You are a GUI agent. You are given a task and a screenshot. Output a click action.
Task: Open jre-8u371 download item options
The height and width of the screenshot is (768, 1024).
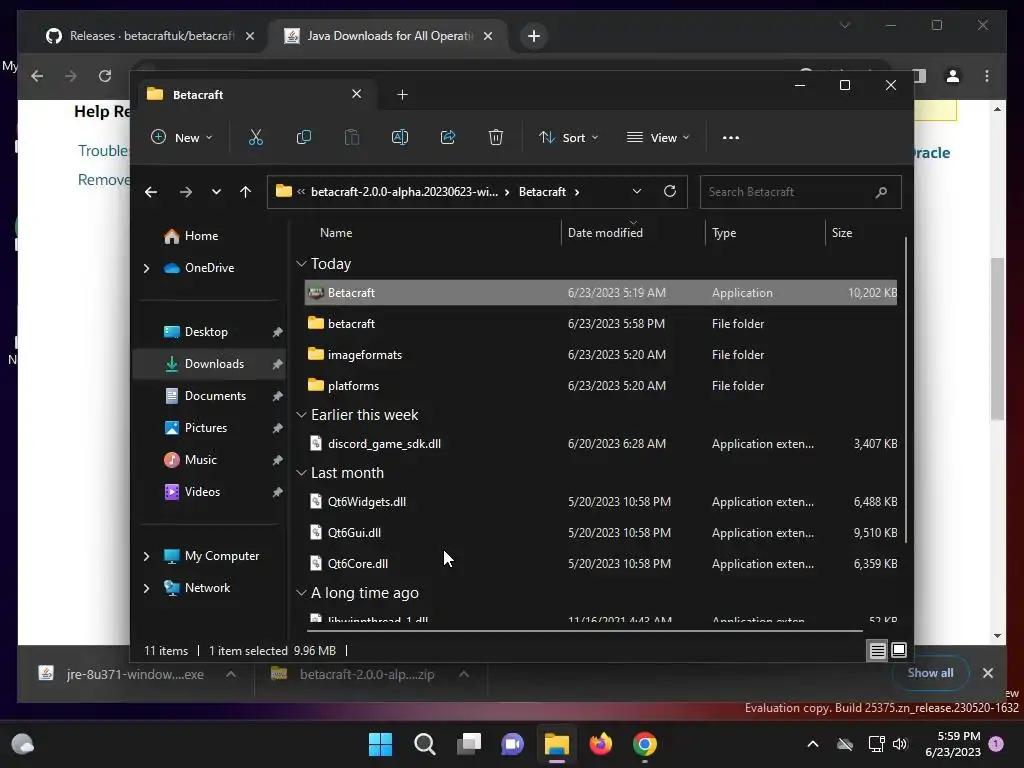[231, 674]
